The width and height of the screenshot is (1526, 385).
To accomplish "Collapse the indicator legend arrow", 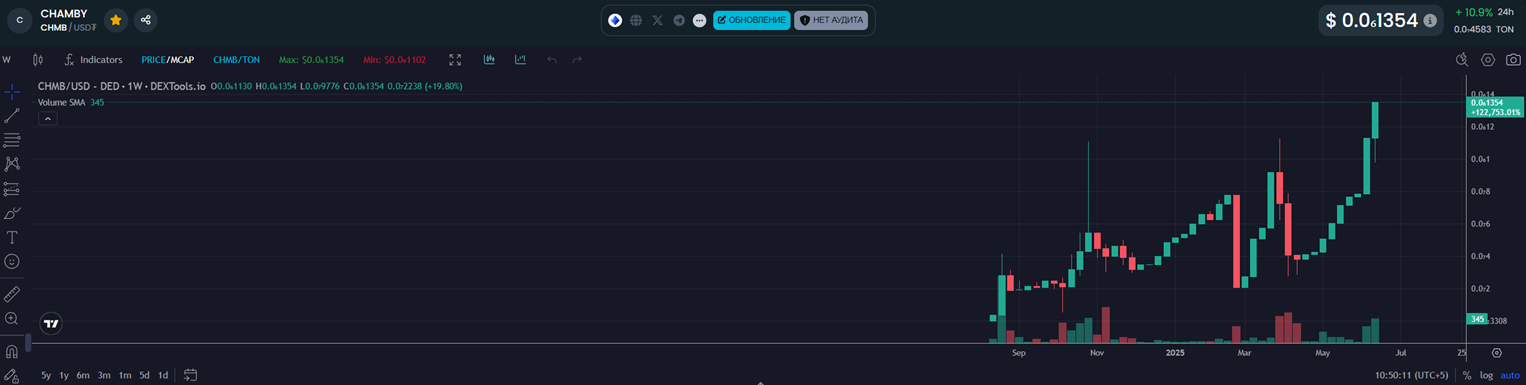I will click(x=47, y=119).
